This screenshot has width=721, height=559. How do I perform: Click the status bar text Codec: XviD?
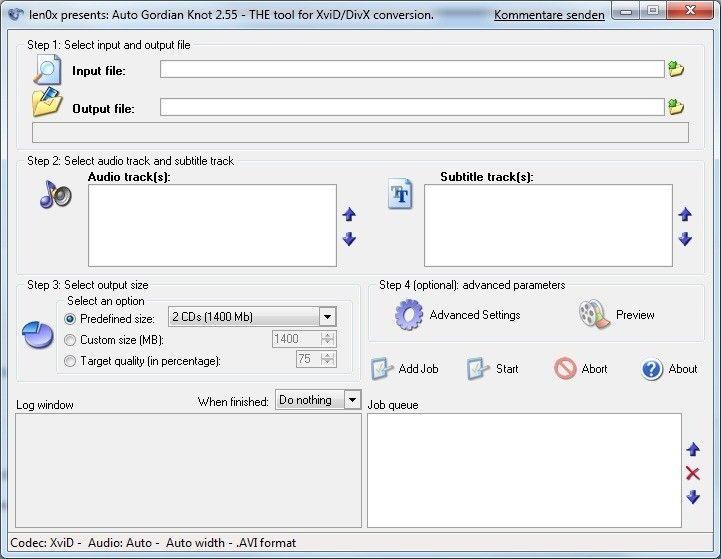(x=42, y=542)
